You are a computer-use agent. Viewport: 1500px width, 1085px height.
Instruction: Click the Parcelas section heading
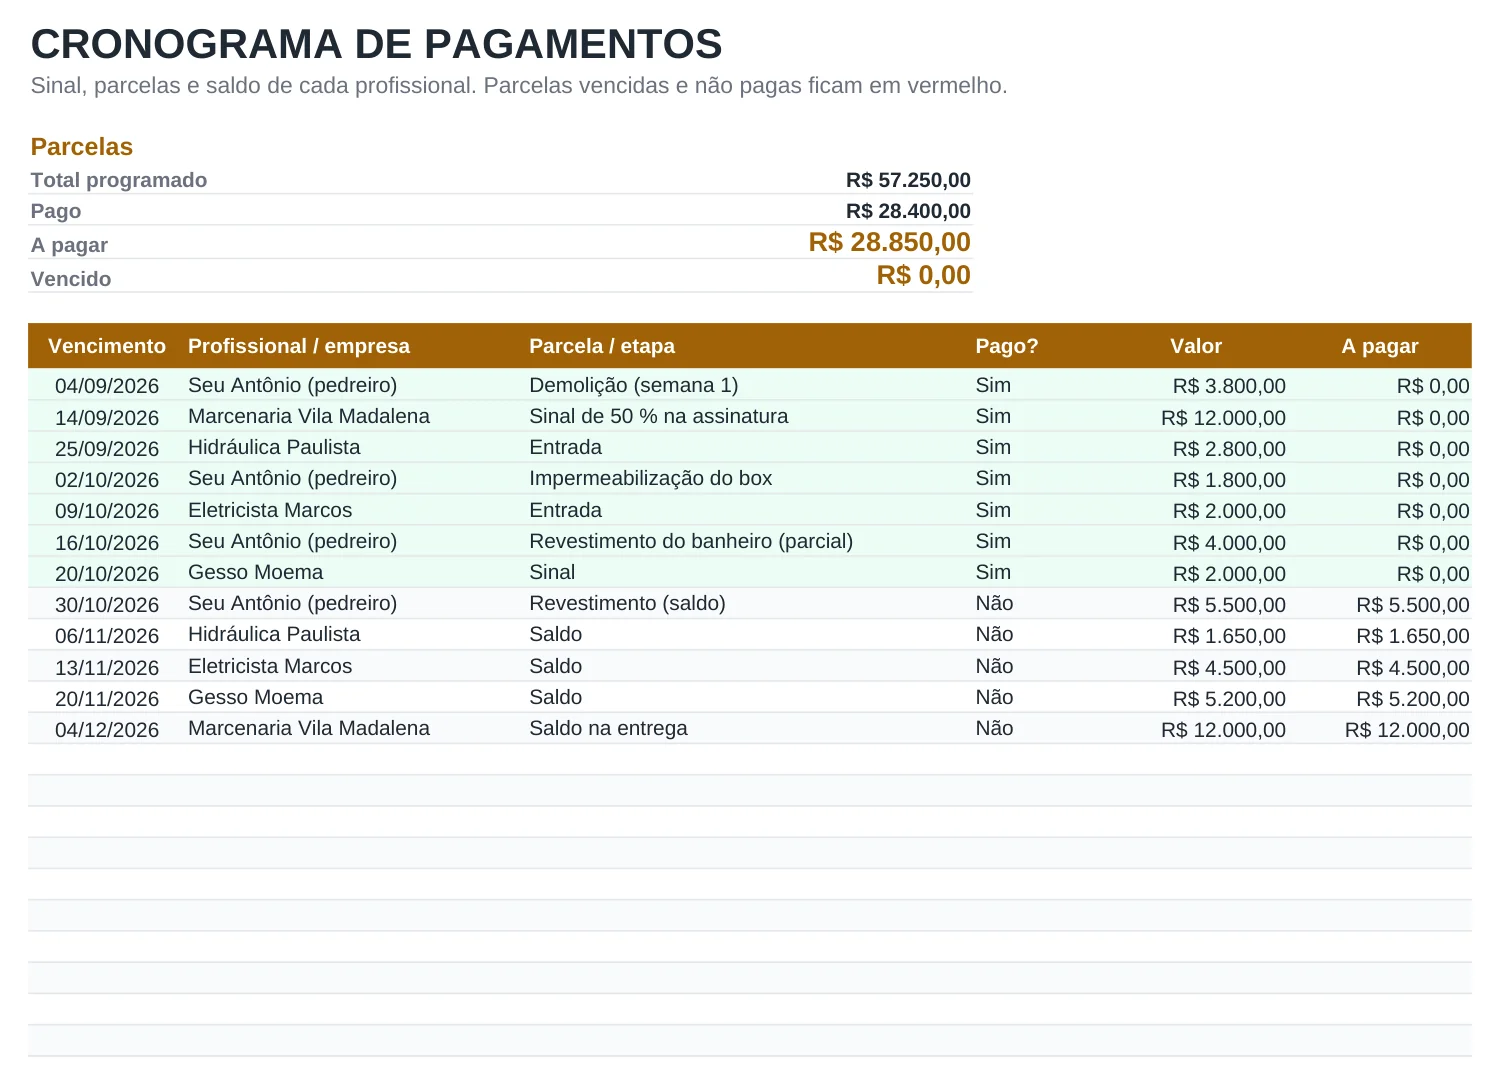82,147
